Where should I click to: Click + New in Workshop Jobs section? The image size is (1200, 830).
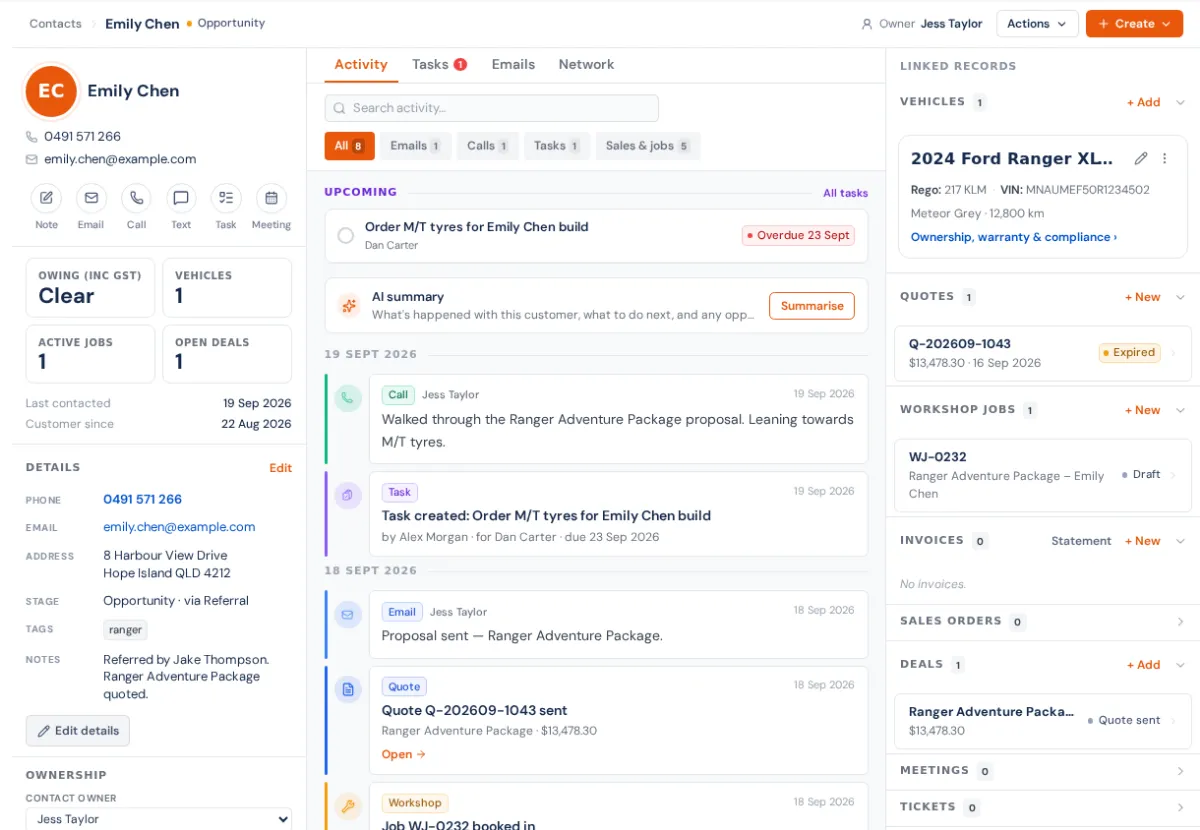(x=1142, y=410)
